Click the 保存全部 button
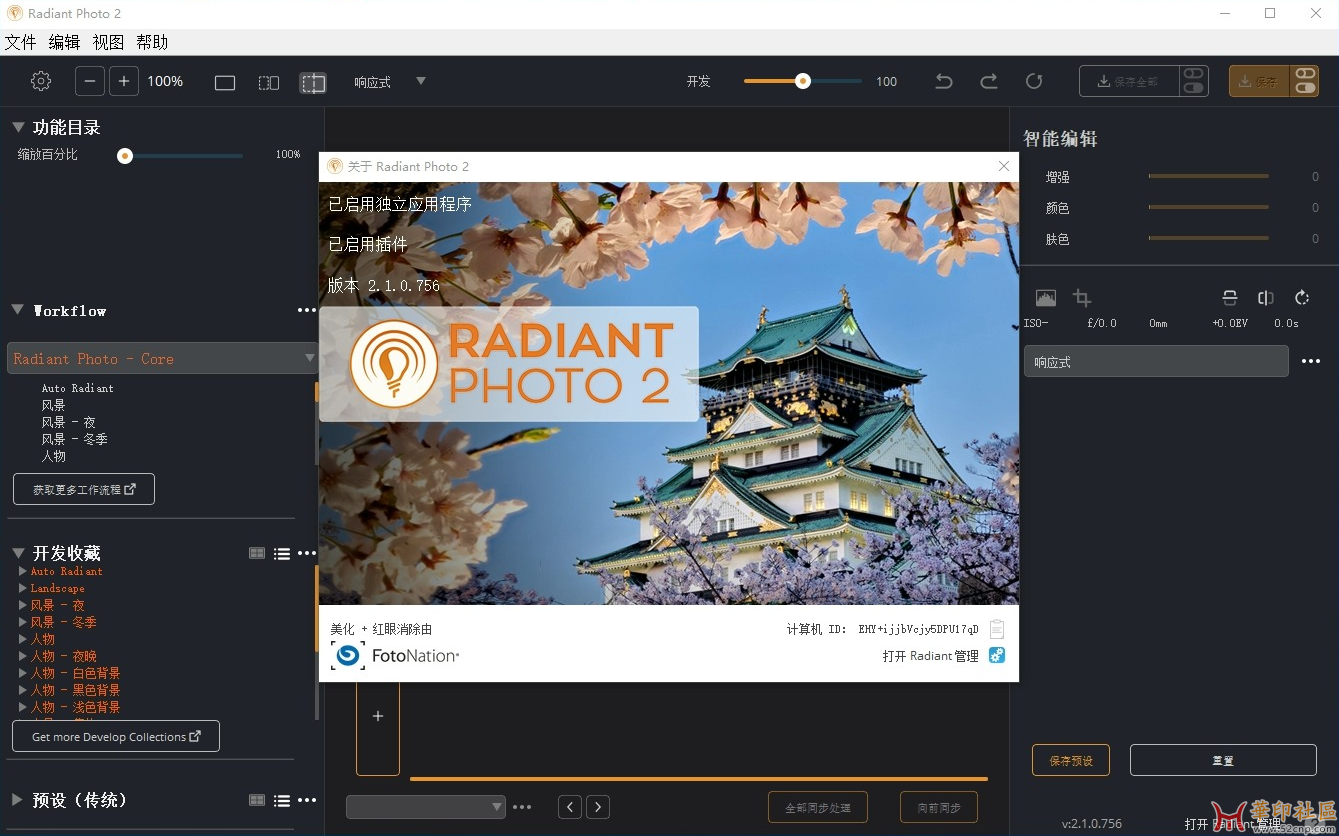Viewport: 1339px width, 836px height. pos(1128,81)
